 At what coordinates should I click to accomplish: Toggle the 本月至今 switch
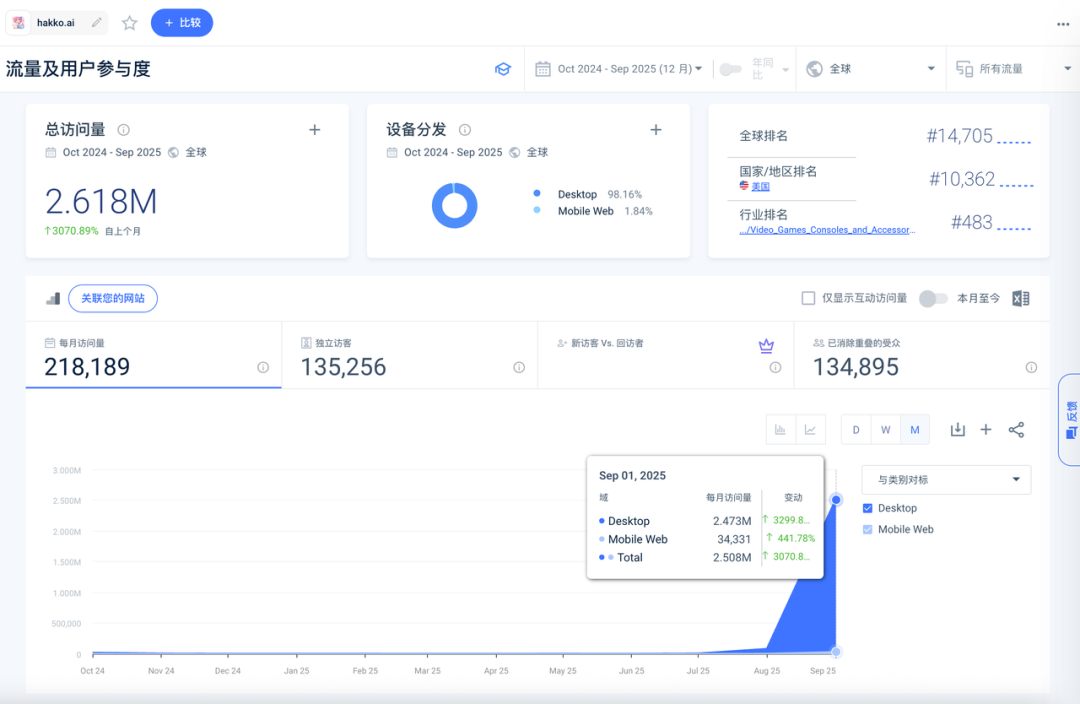[932, 298]
